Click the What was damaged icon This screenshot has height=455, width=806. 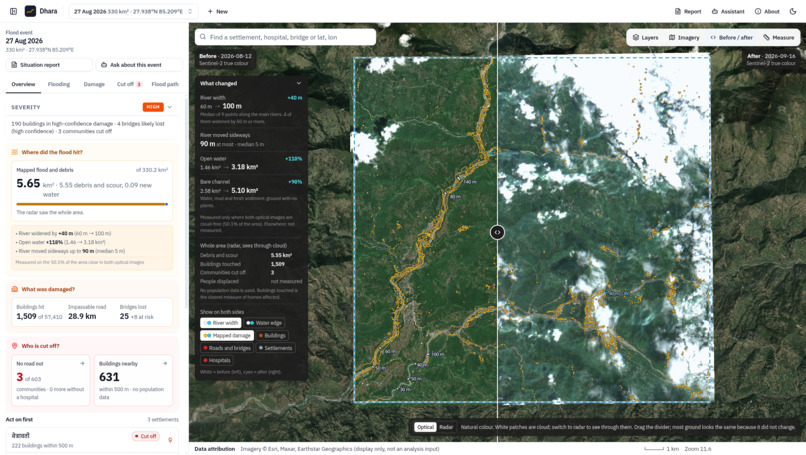[14, 289]
